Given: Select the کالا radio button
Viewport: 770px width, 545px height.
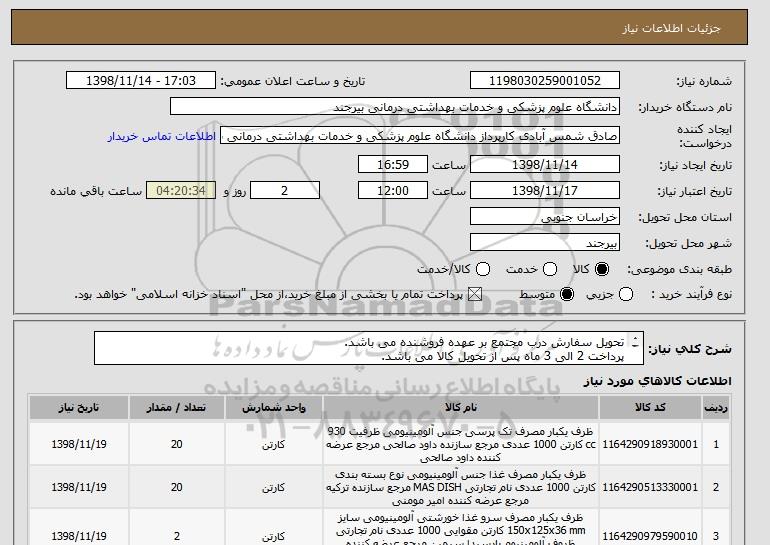Looking at the screenshot, I should click(x=602, y=269).
